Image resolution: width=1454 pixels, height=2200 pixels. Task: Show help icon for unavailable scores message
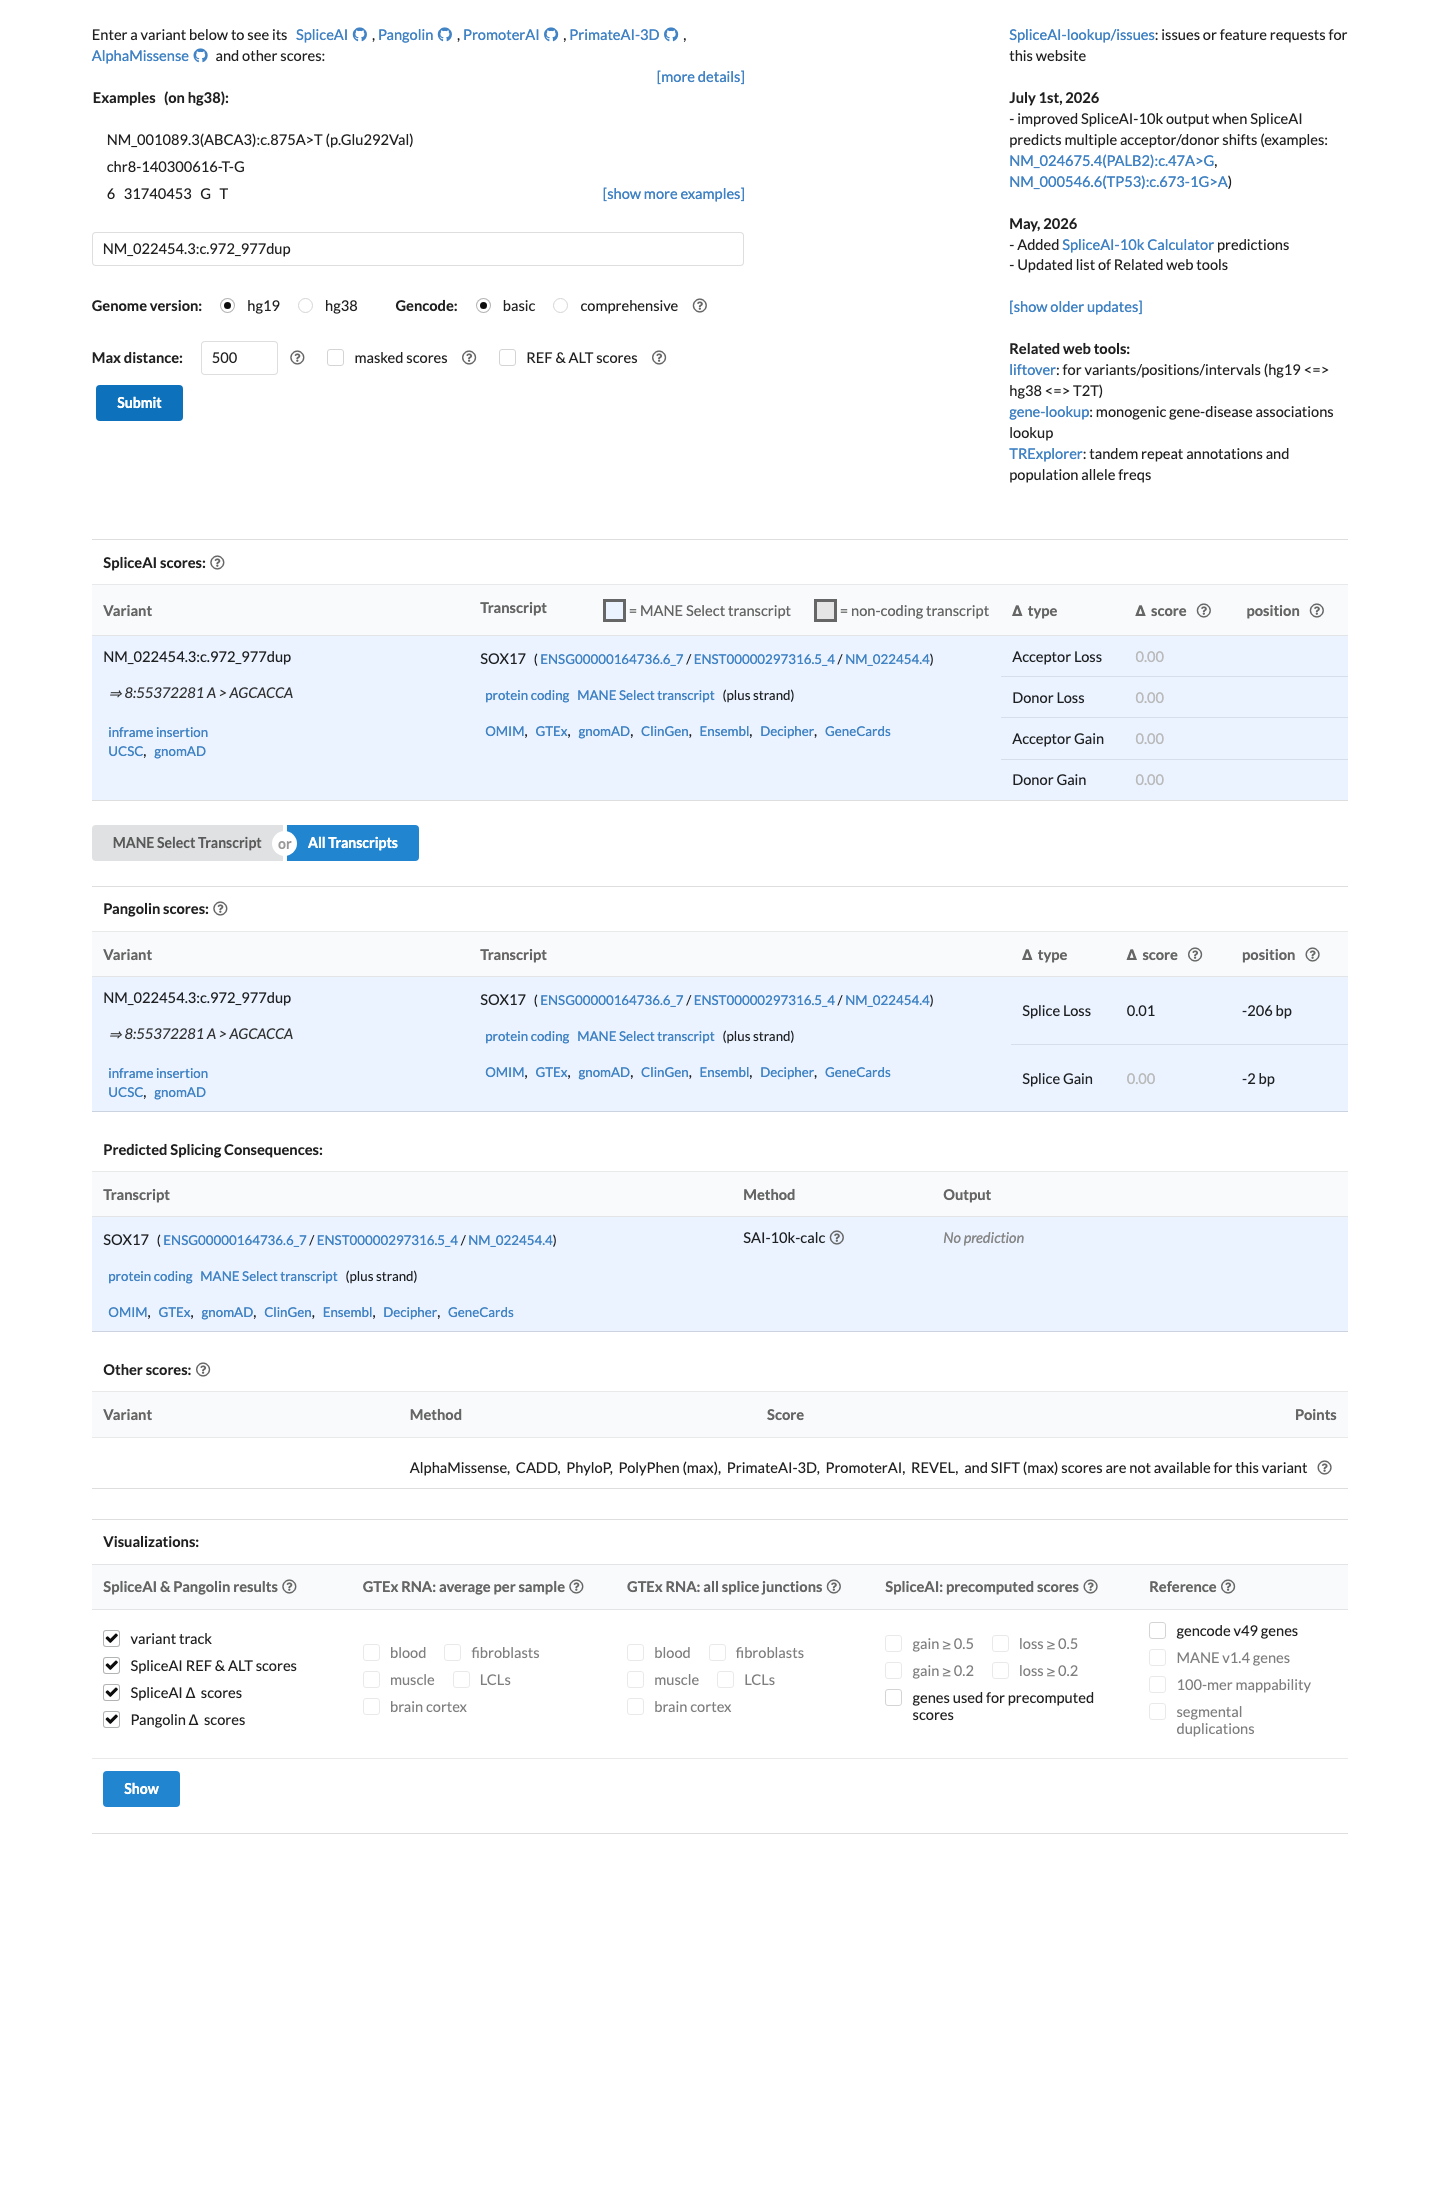[x=1324, y=1468]
